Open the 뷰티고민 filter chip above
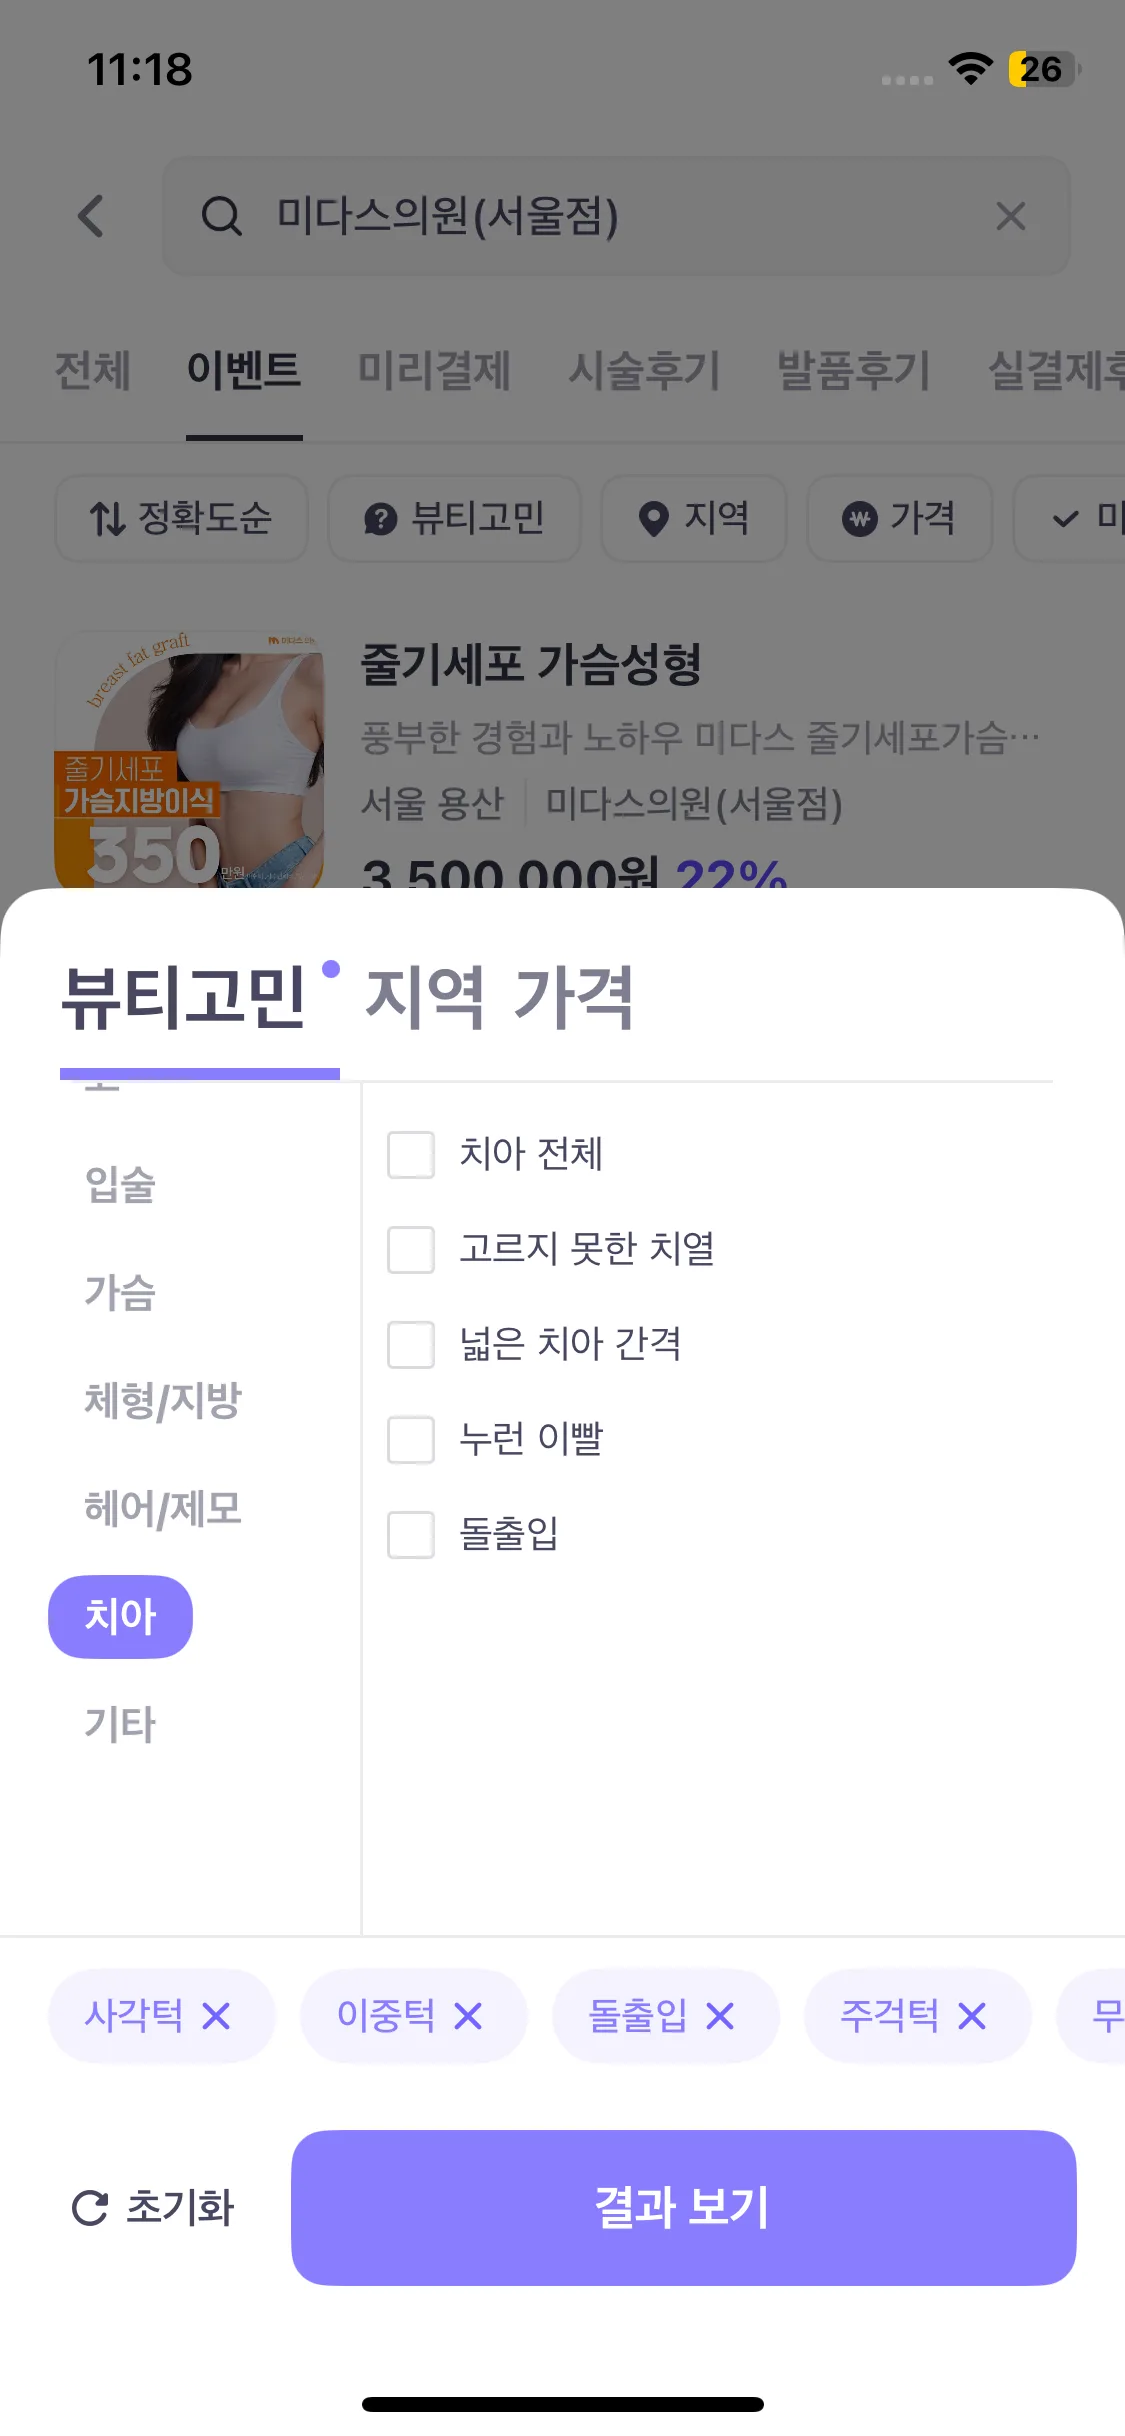 pos(454,518)
